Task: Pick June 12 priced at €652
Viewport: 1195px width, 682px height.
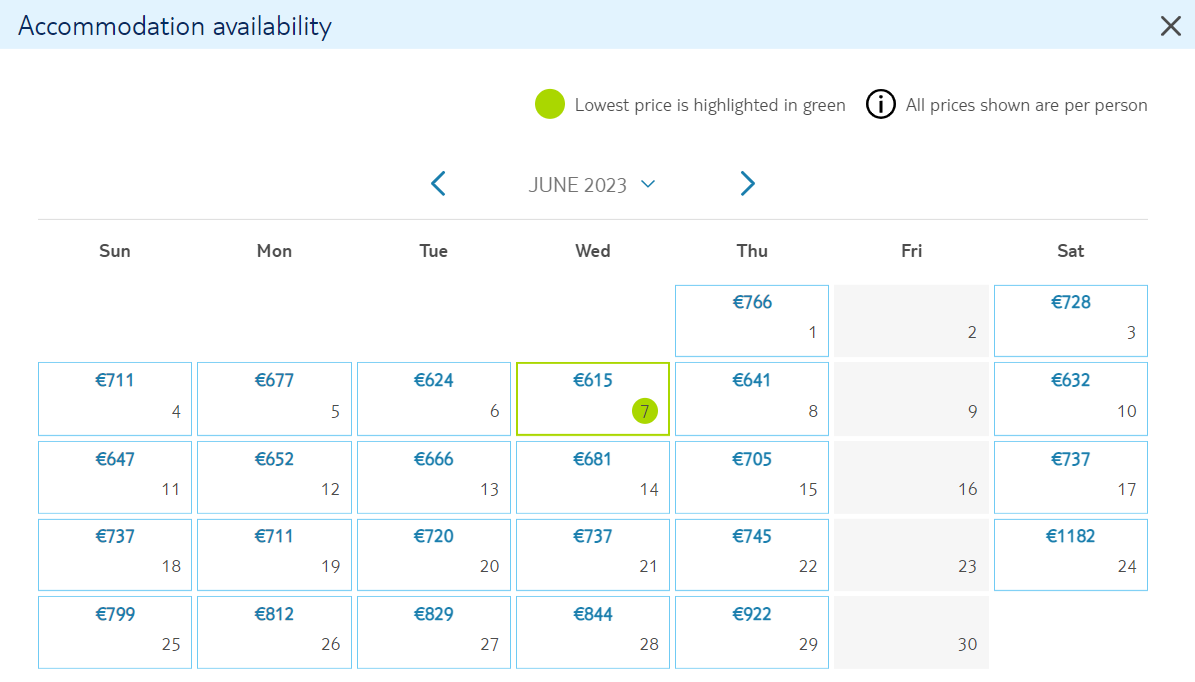Action: [x=274, y=478]
